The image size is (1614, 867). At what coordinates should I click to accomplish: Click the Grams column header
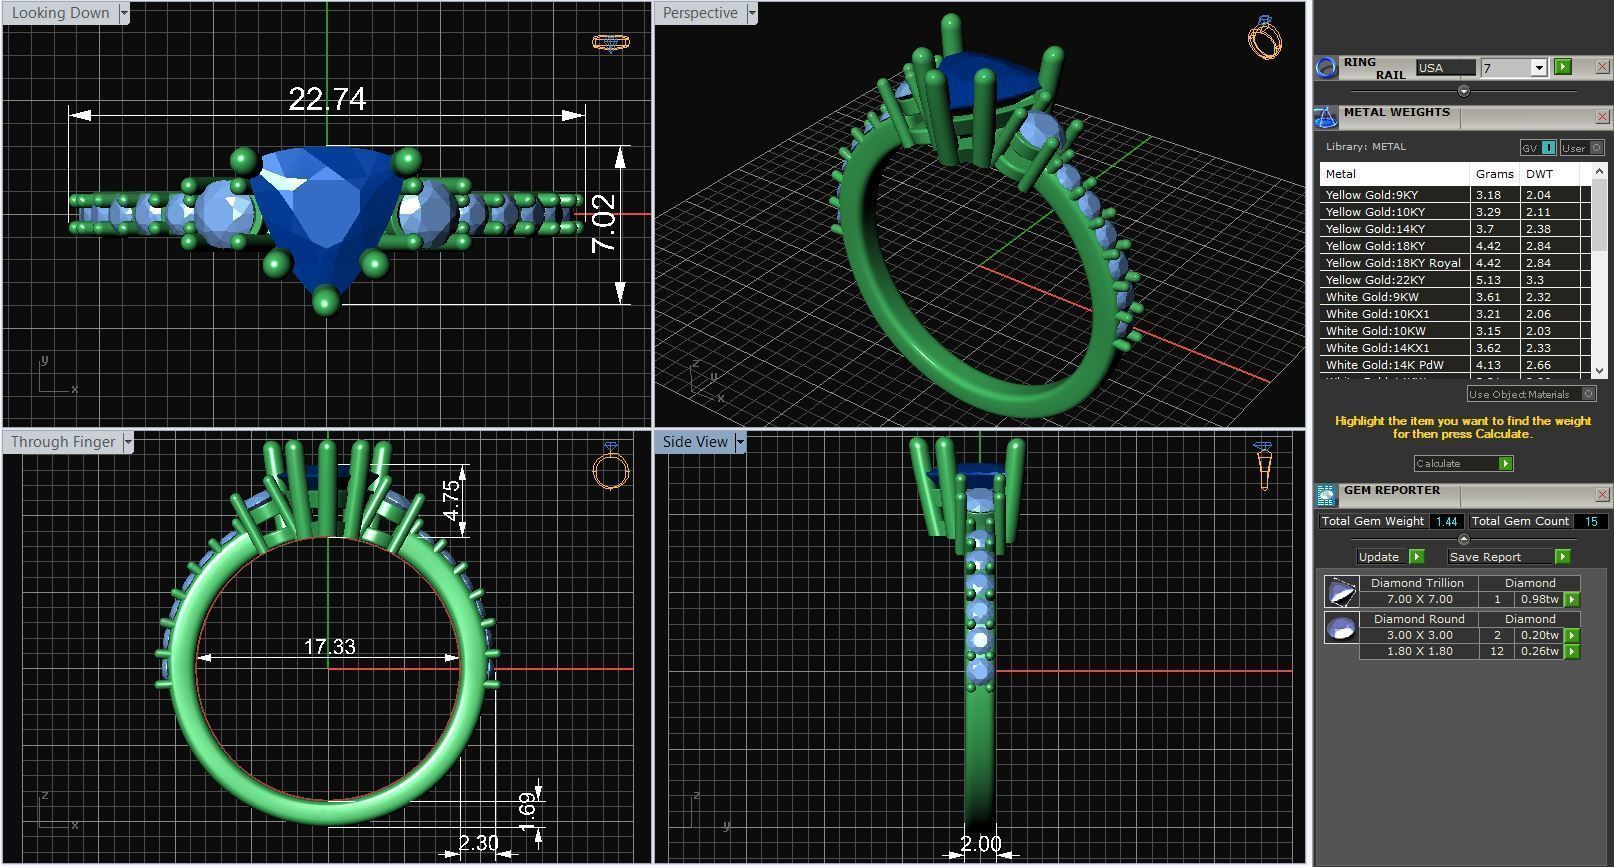tap(1494, 174)
